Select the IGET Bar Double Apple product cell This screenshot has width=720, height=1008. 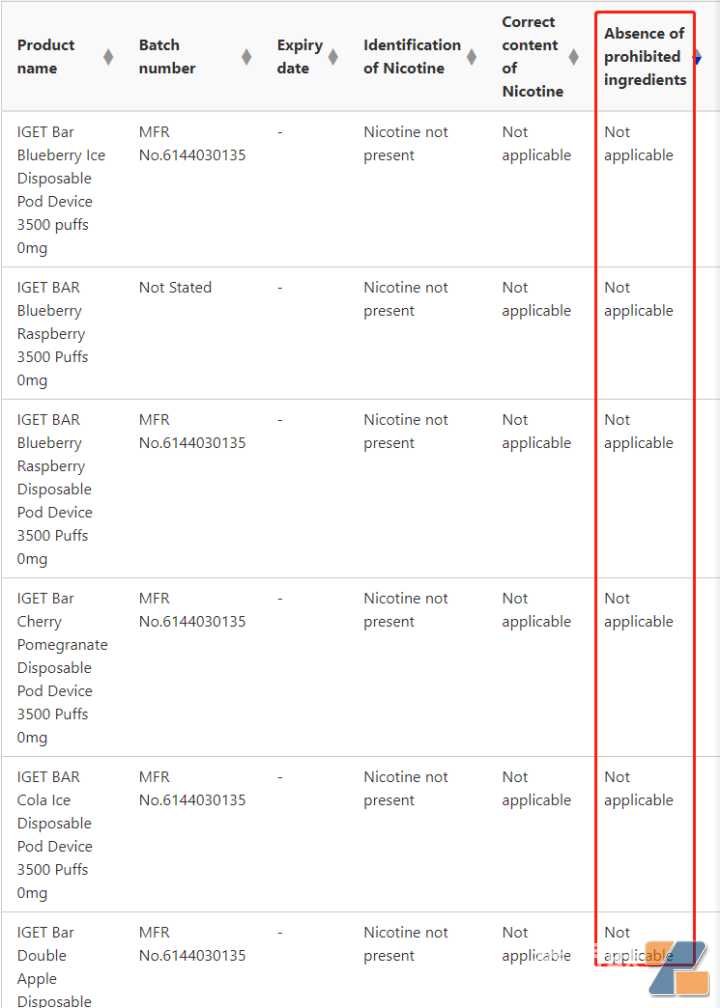[50, 967]
